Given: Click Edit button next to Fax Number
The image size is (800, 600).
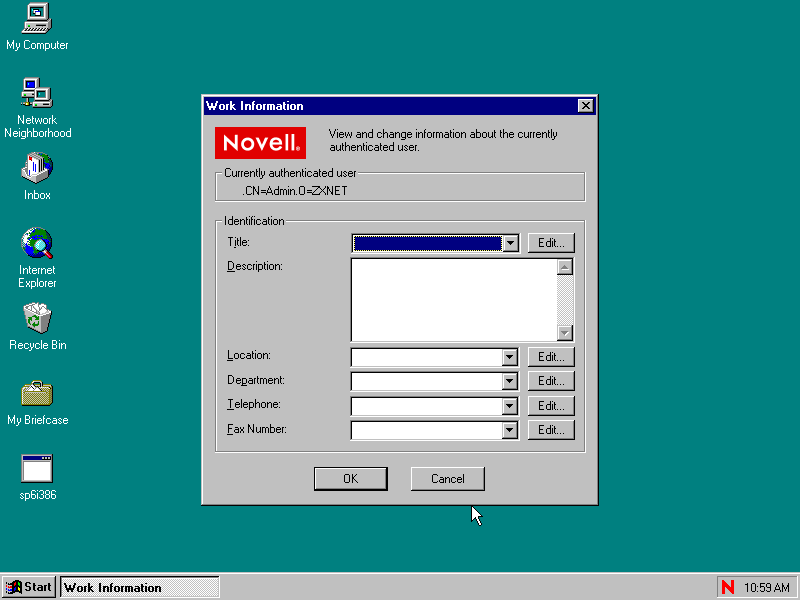Looking at the screenshot, I should pyautogui.click(x=551, y=430).
